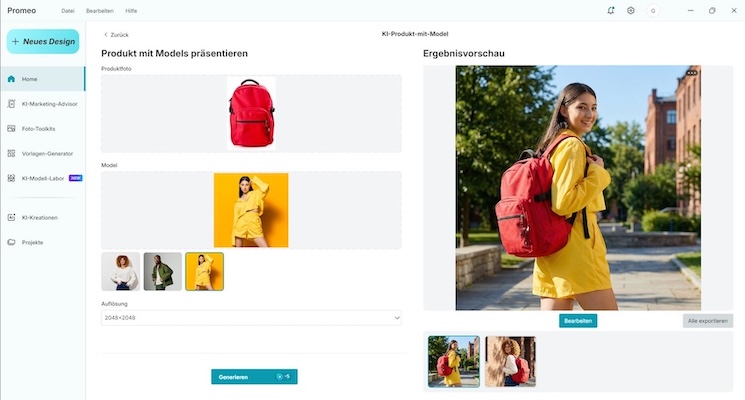Open the Hilfe menu

pyautogui.click(x=131, y=11)
